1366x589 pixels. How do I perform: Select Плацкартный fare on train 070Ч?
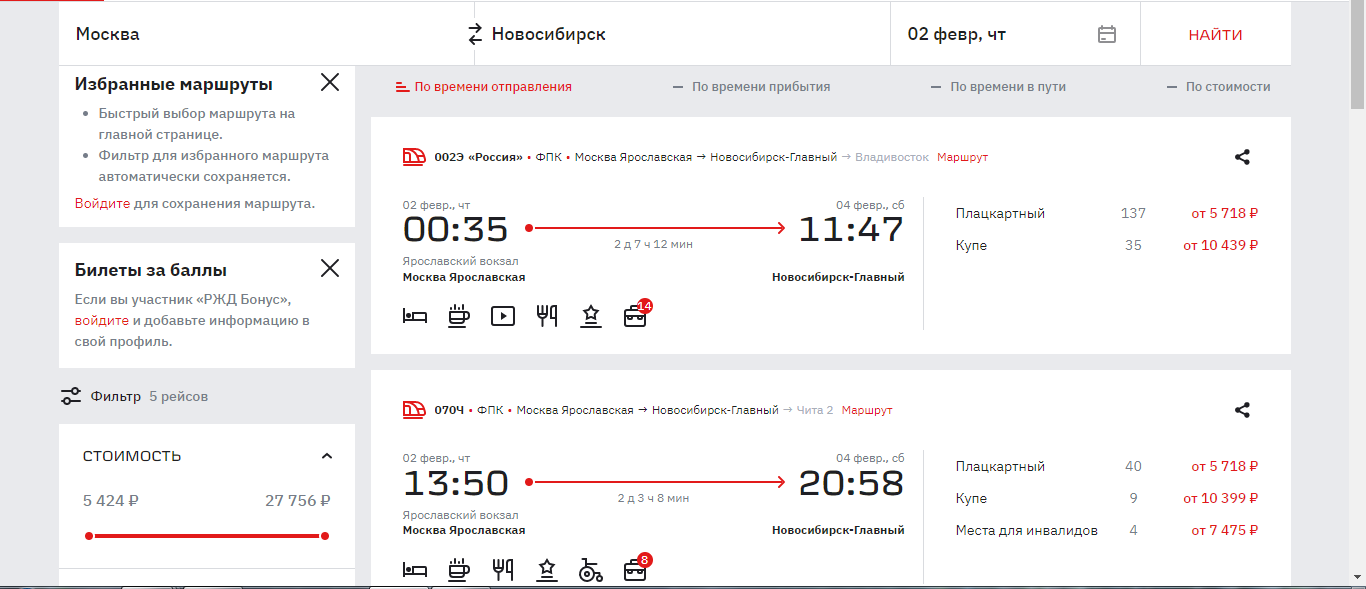pyautogui.click(x=1106, y=466)
